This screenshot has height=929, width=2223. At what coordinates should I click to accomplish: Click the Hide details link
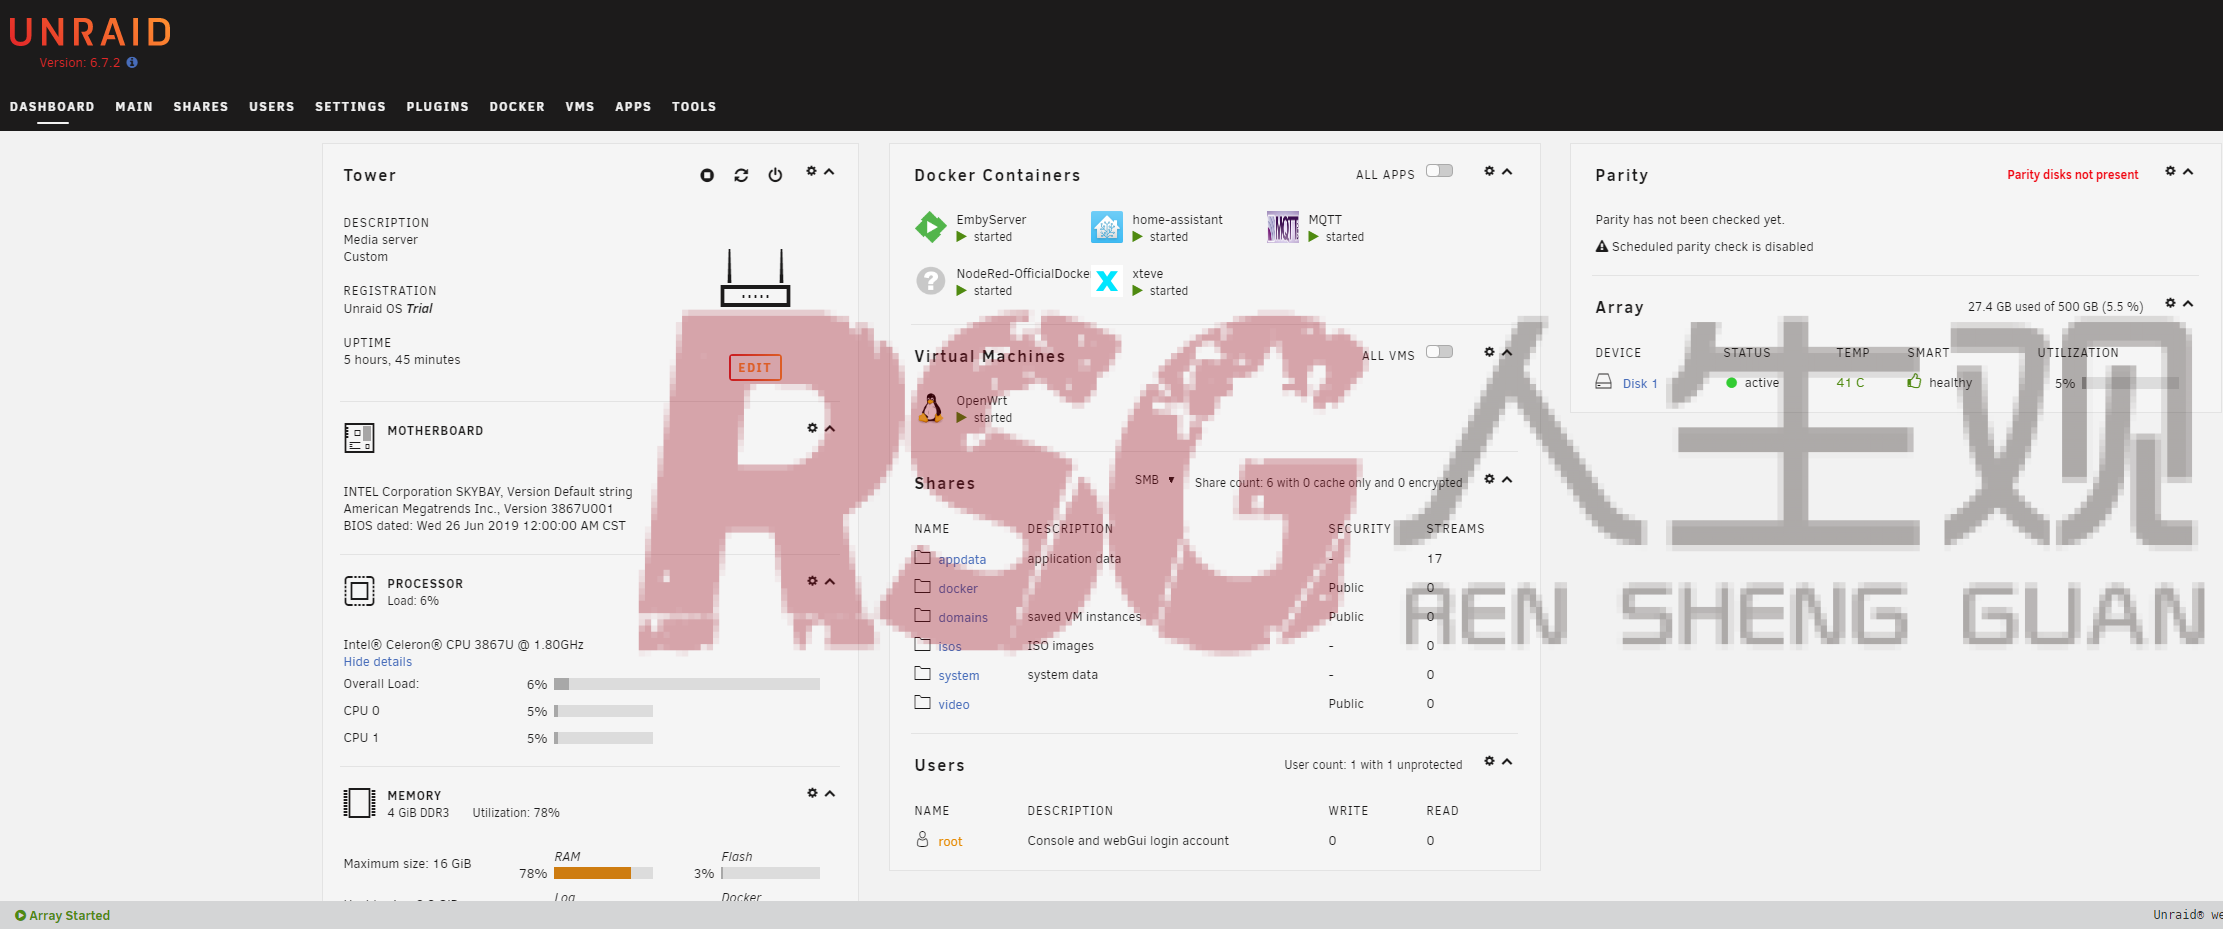[378, 662]
